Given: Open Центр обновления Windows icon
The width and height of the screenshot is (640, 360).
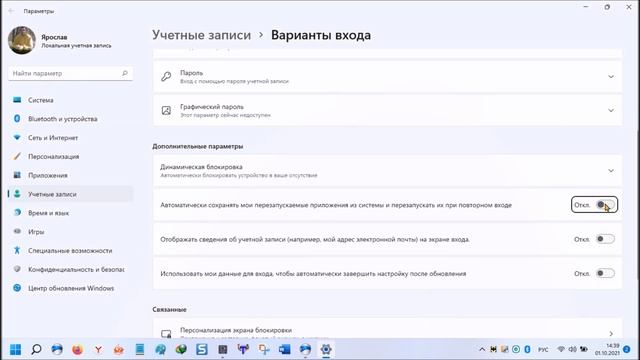Looking at the screenshot, I should click(x=17, y=288).
